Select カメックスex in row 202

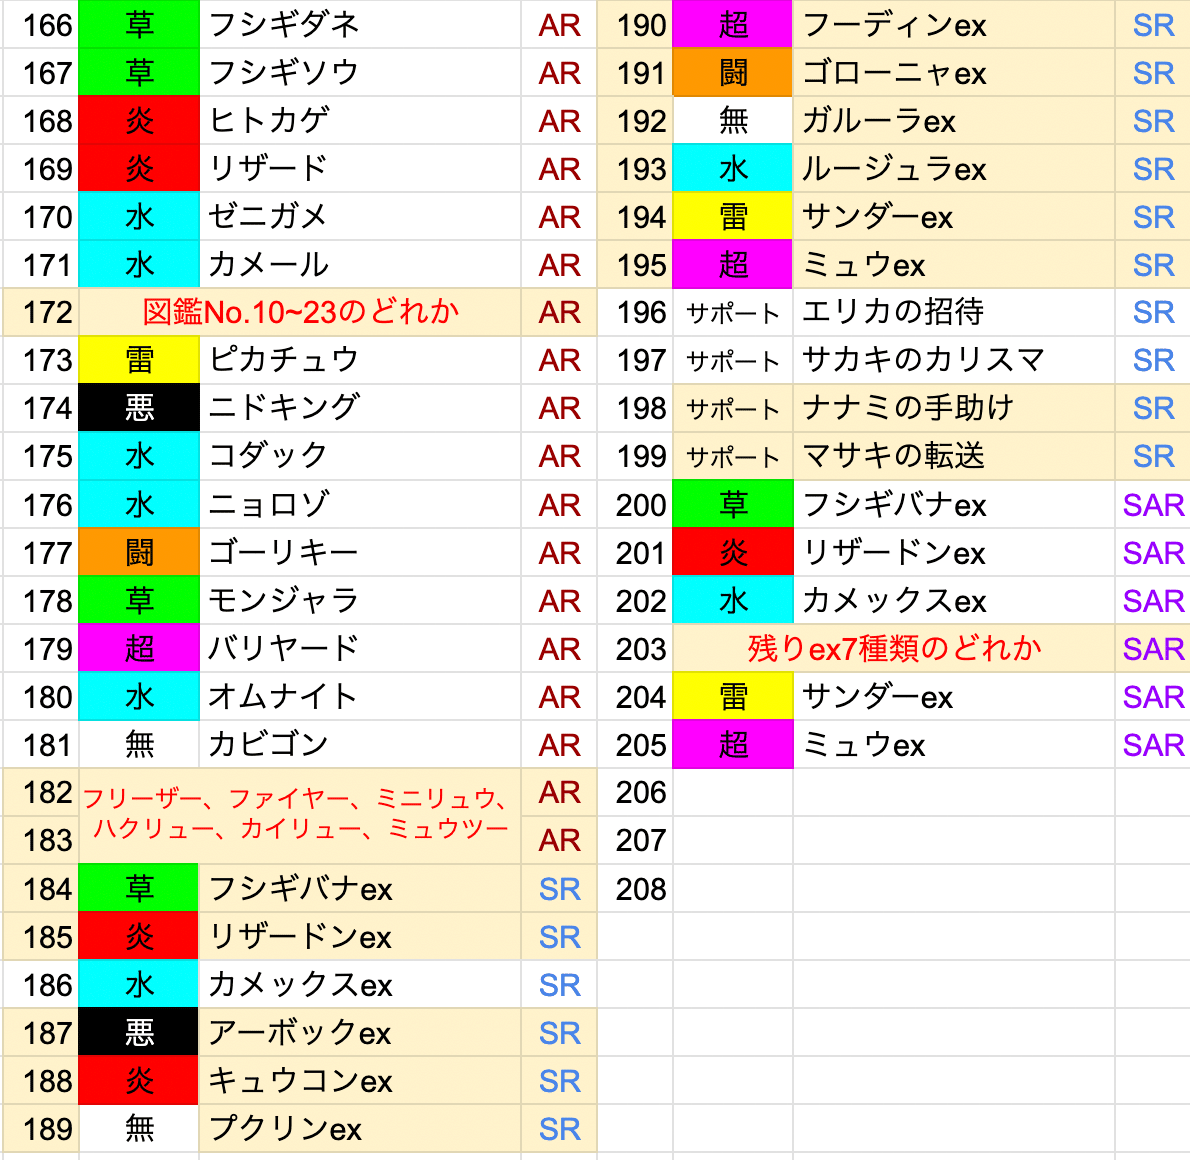[x=954, y=600]
